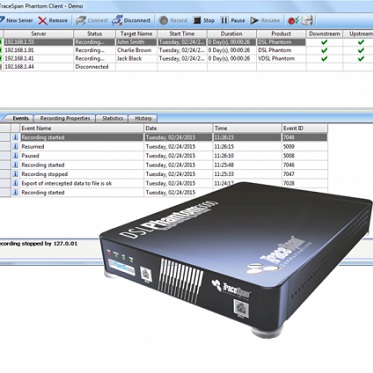The height and width of the screenshot is (373, 373).
Task: Click the Upstream checkmark for the Jack Black row
Action: click(x=361, y=58)
